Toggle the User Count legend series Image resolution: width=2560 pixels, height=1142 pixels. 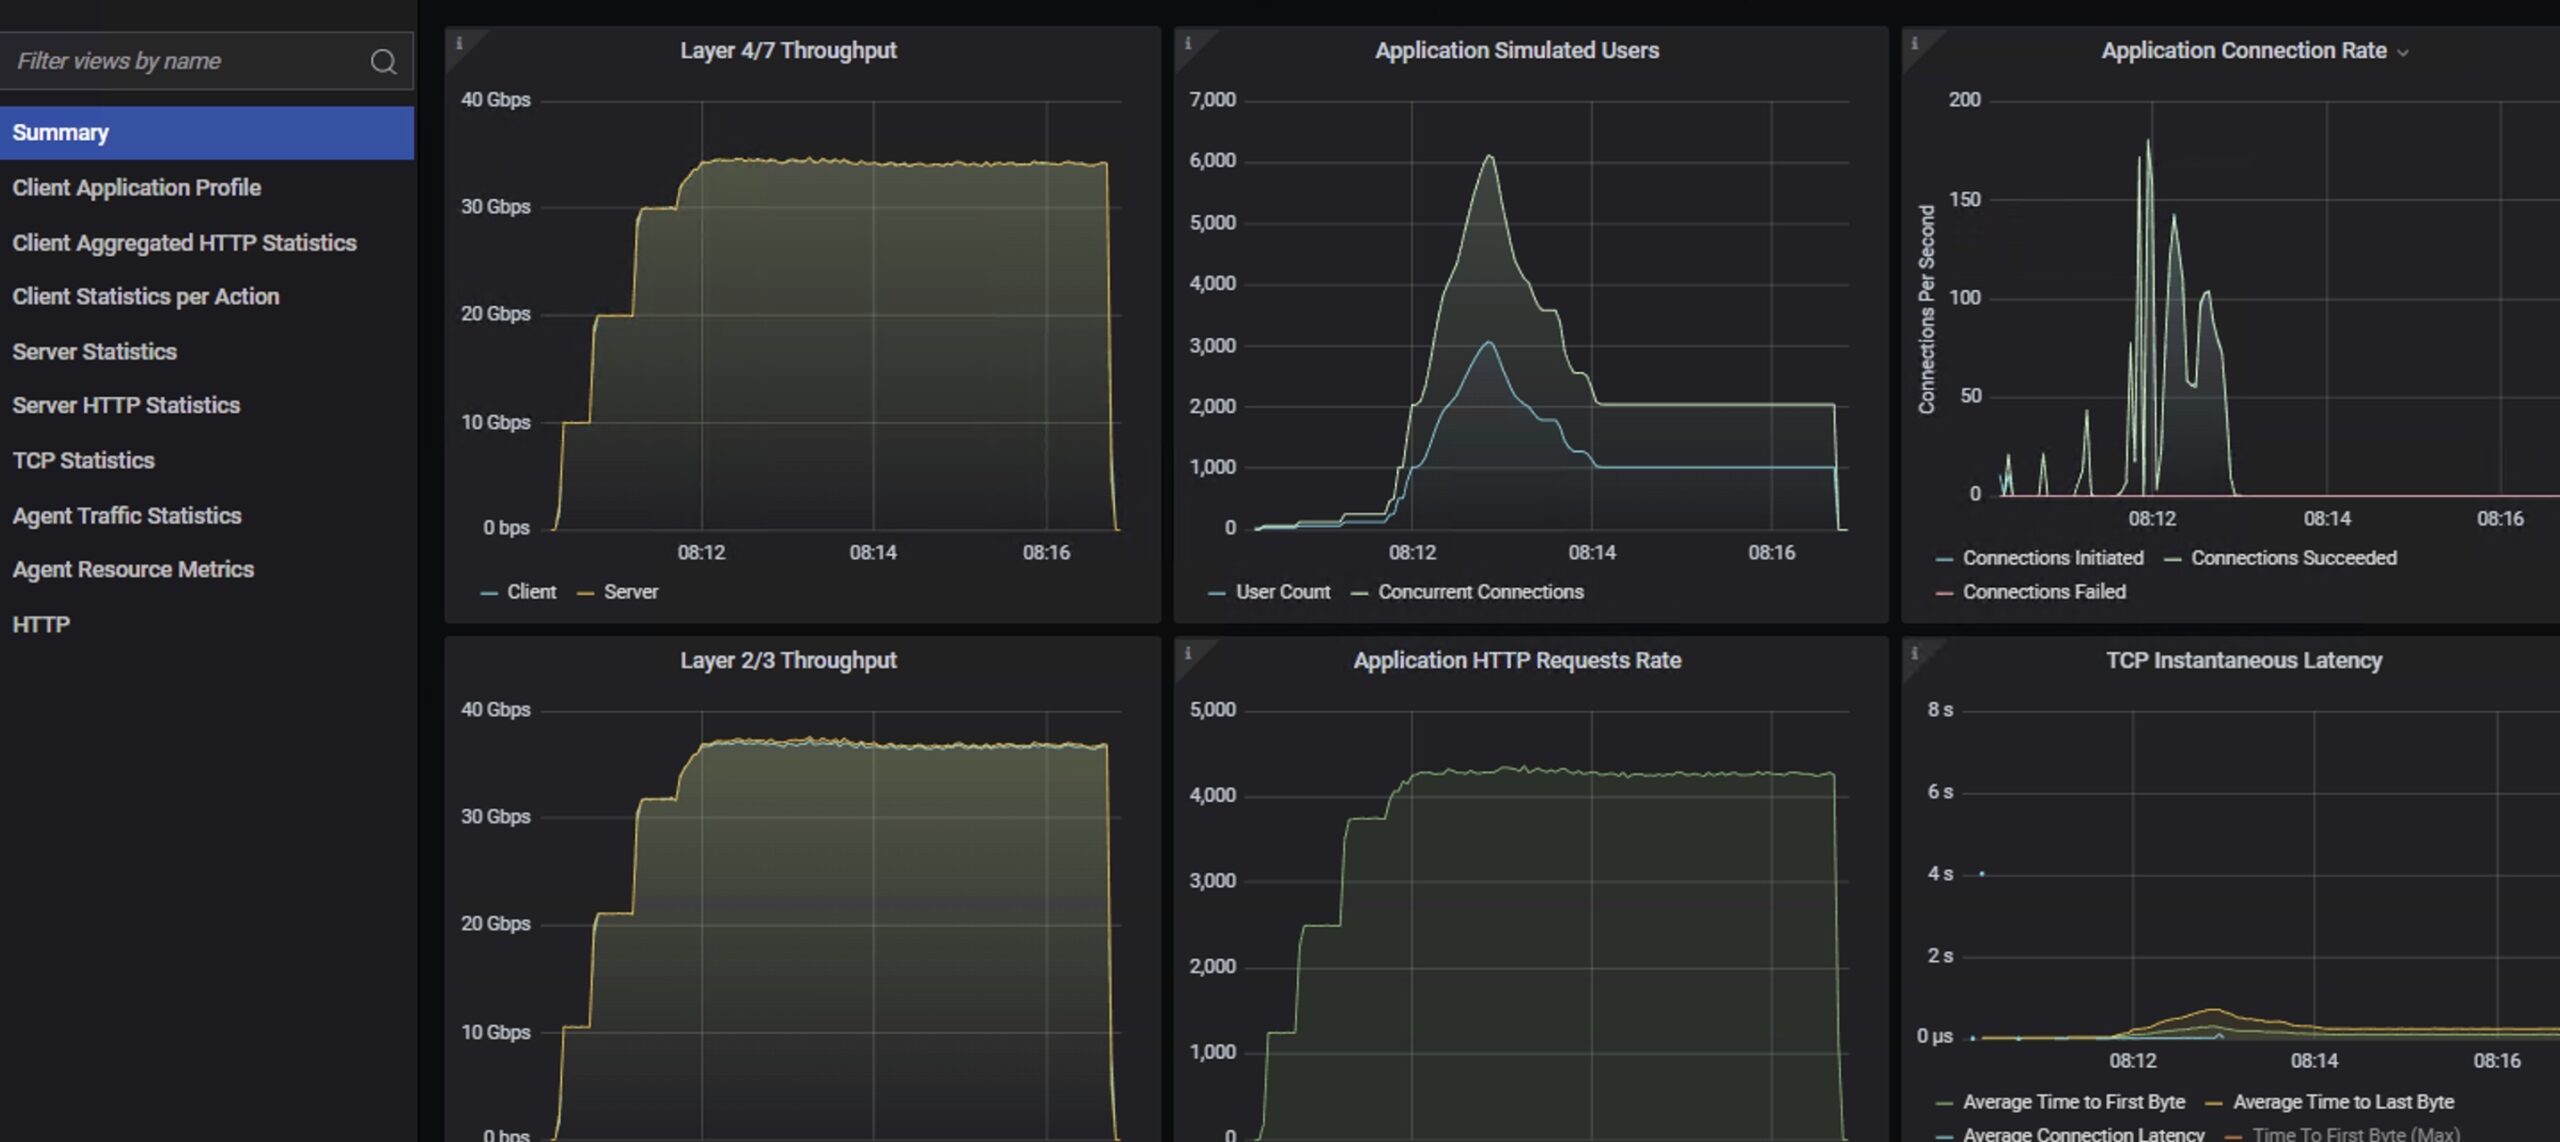coord(1282,592)
